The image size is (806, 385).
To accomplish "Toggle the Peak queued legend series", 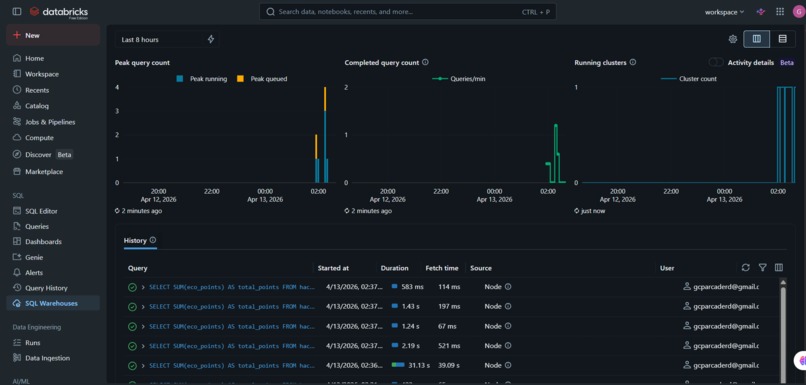I will coord(262,79).
